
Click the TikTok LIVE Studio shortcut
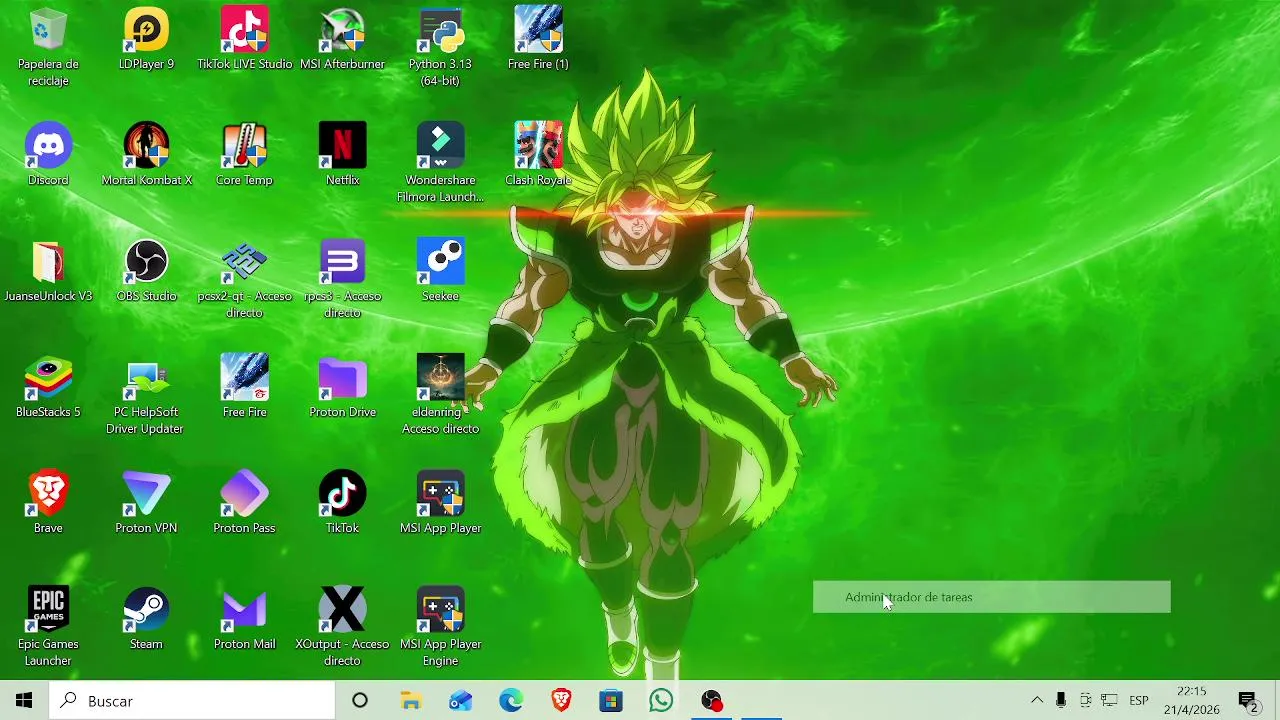(x=245, y=40)
